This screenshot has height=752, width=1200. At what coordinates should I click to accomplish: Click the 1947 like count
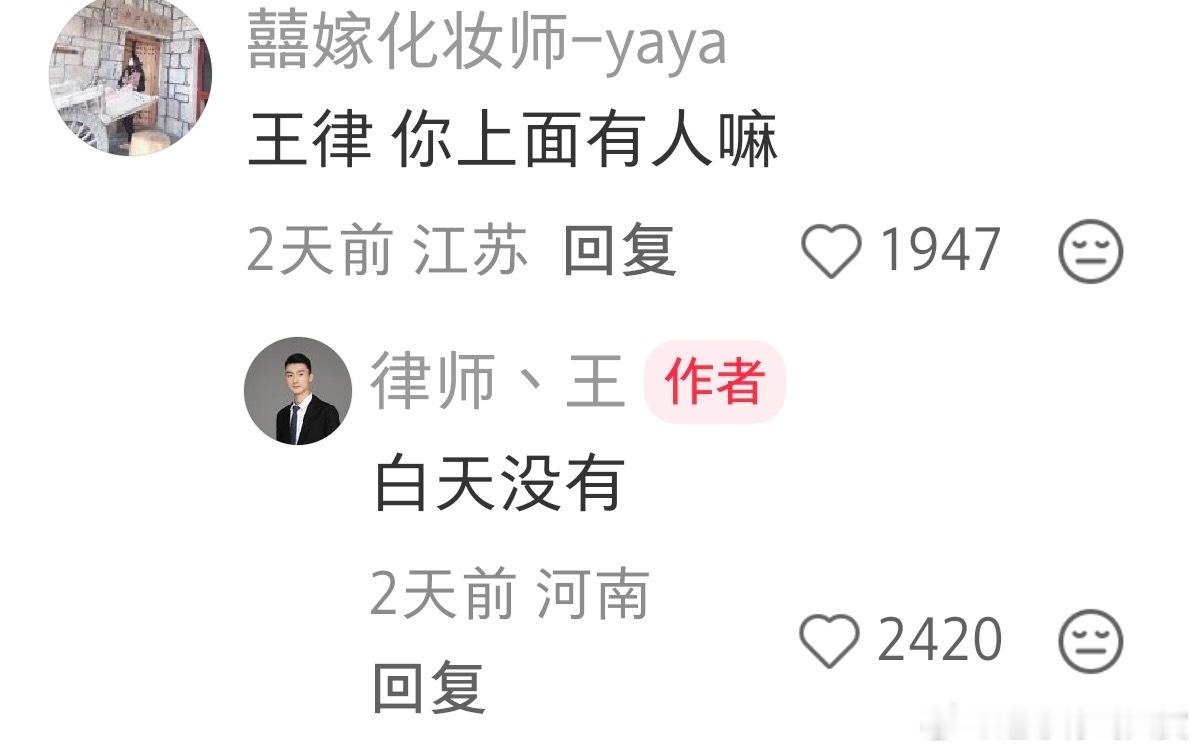pos(940,250)
